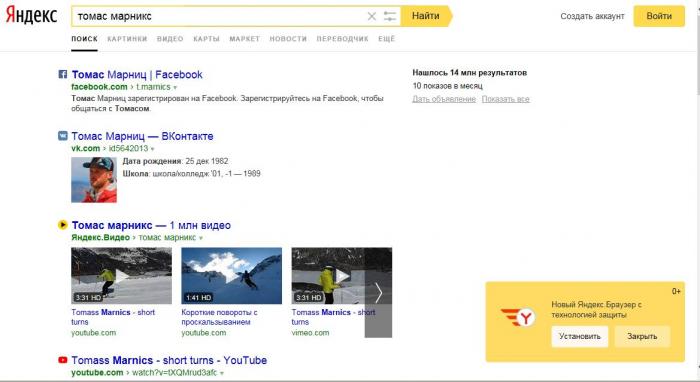Image resolution: width=700 pixels, height=382 pixels.
Task: Click the t.marnics breadcrumb in Facebook result
Action: click(153, 87)
